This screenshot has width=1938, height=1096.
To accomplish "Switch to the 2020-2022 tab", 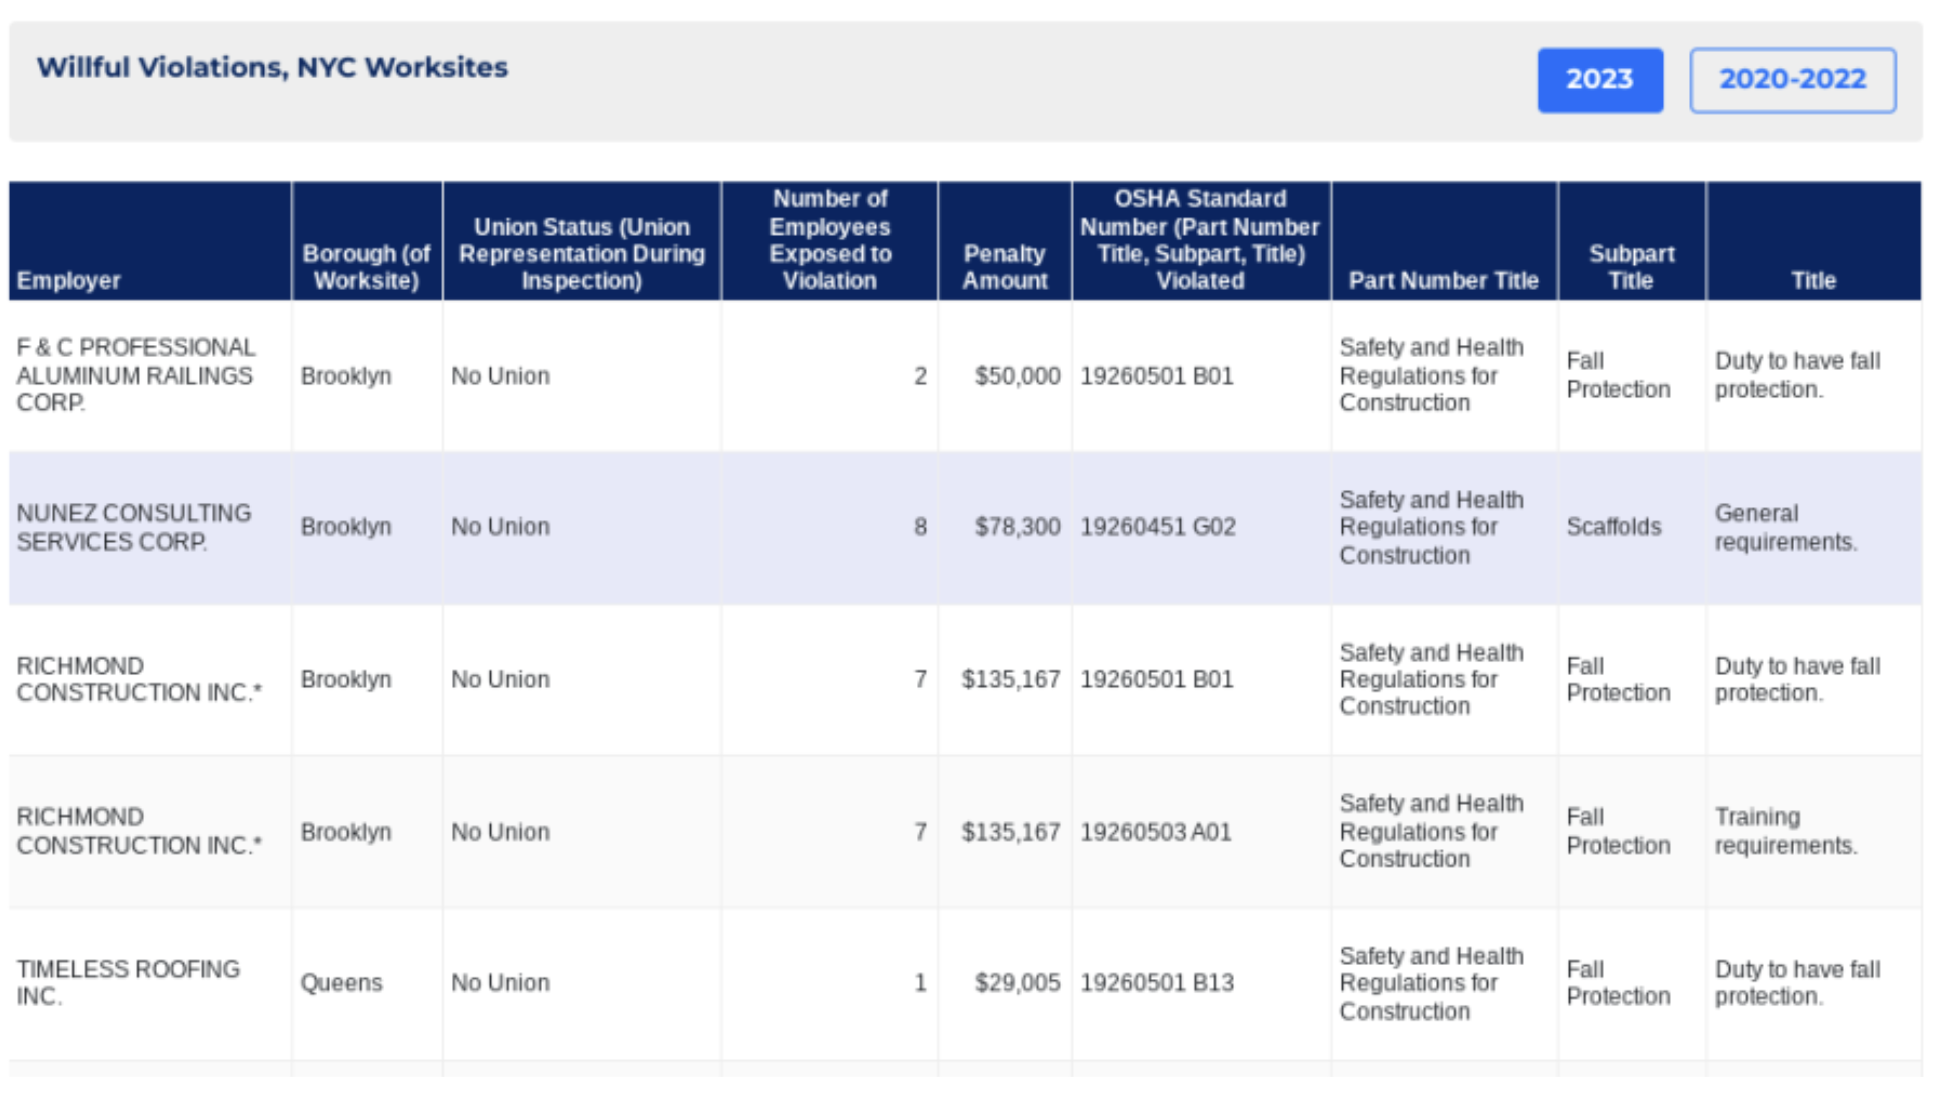I will click(1791, 80).
